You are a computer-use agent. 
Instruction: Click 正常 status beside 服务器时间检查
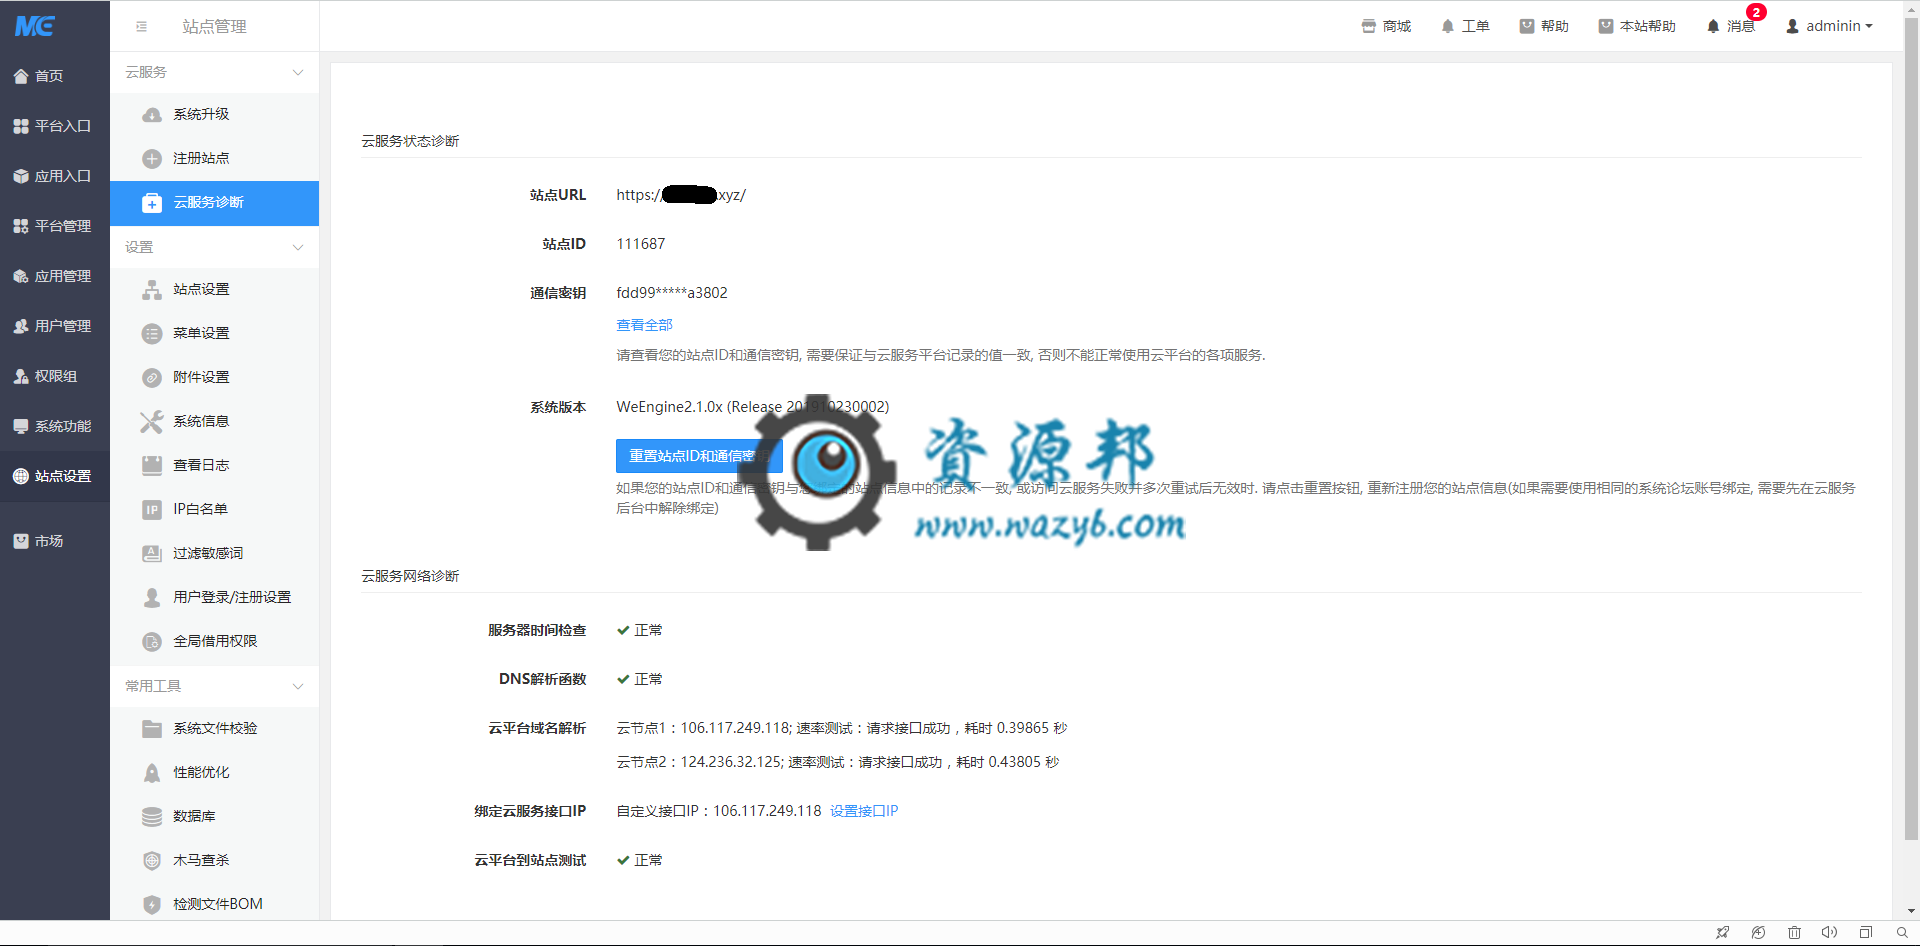point(640,630)
